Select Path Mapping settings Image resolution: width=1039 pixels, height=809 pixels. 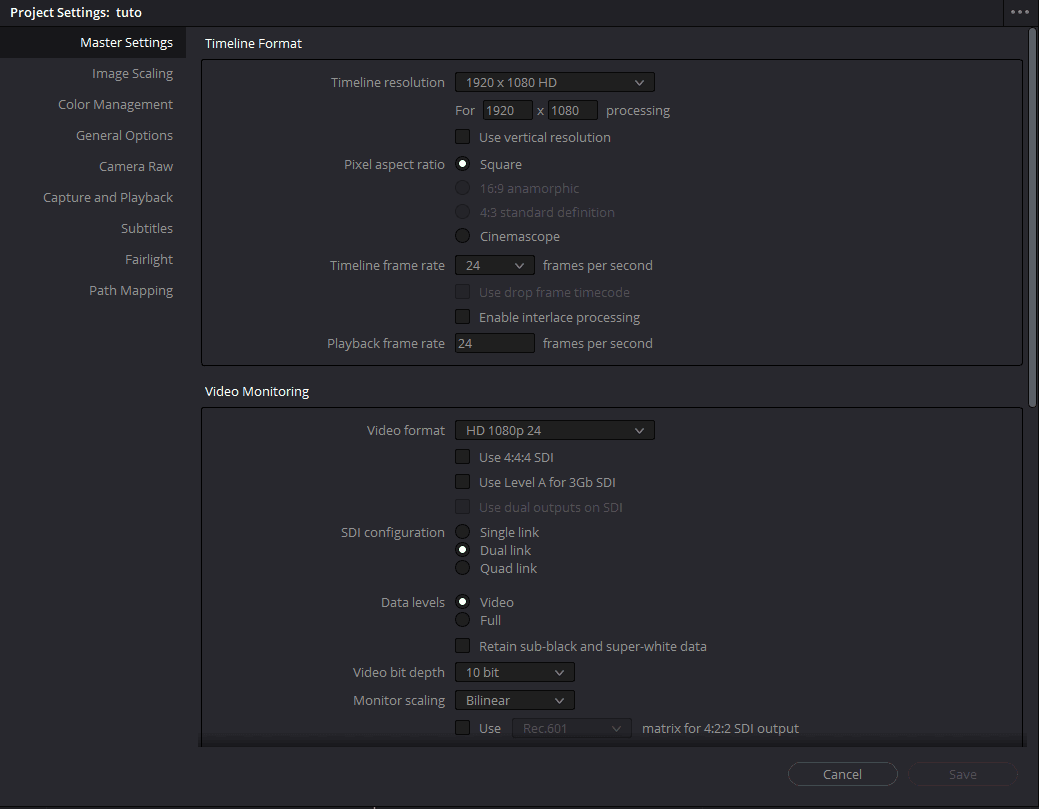point(131,290)
